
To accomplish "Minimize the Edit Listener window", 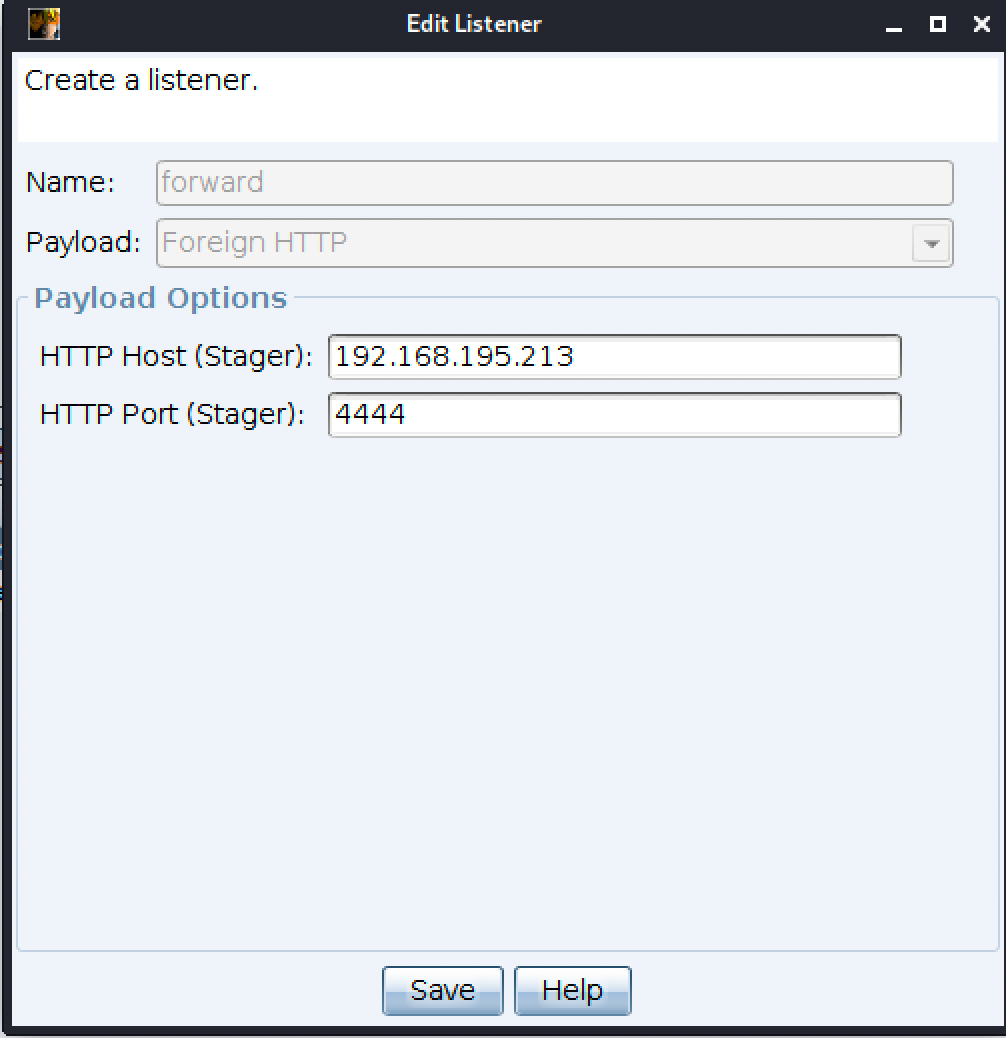I will coord(893,25).
